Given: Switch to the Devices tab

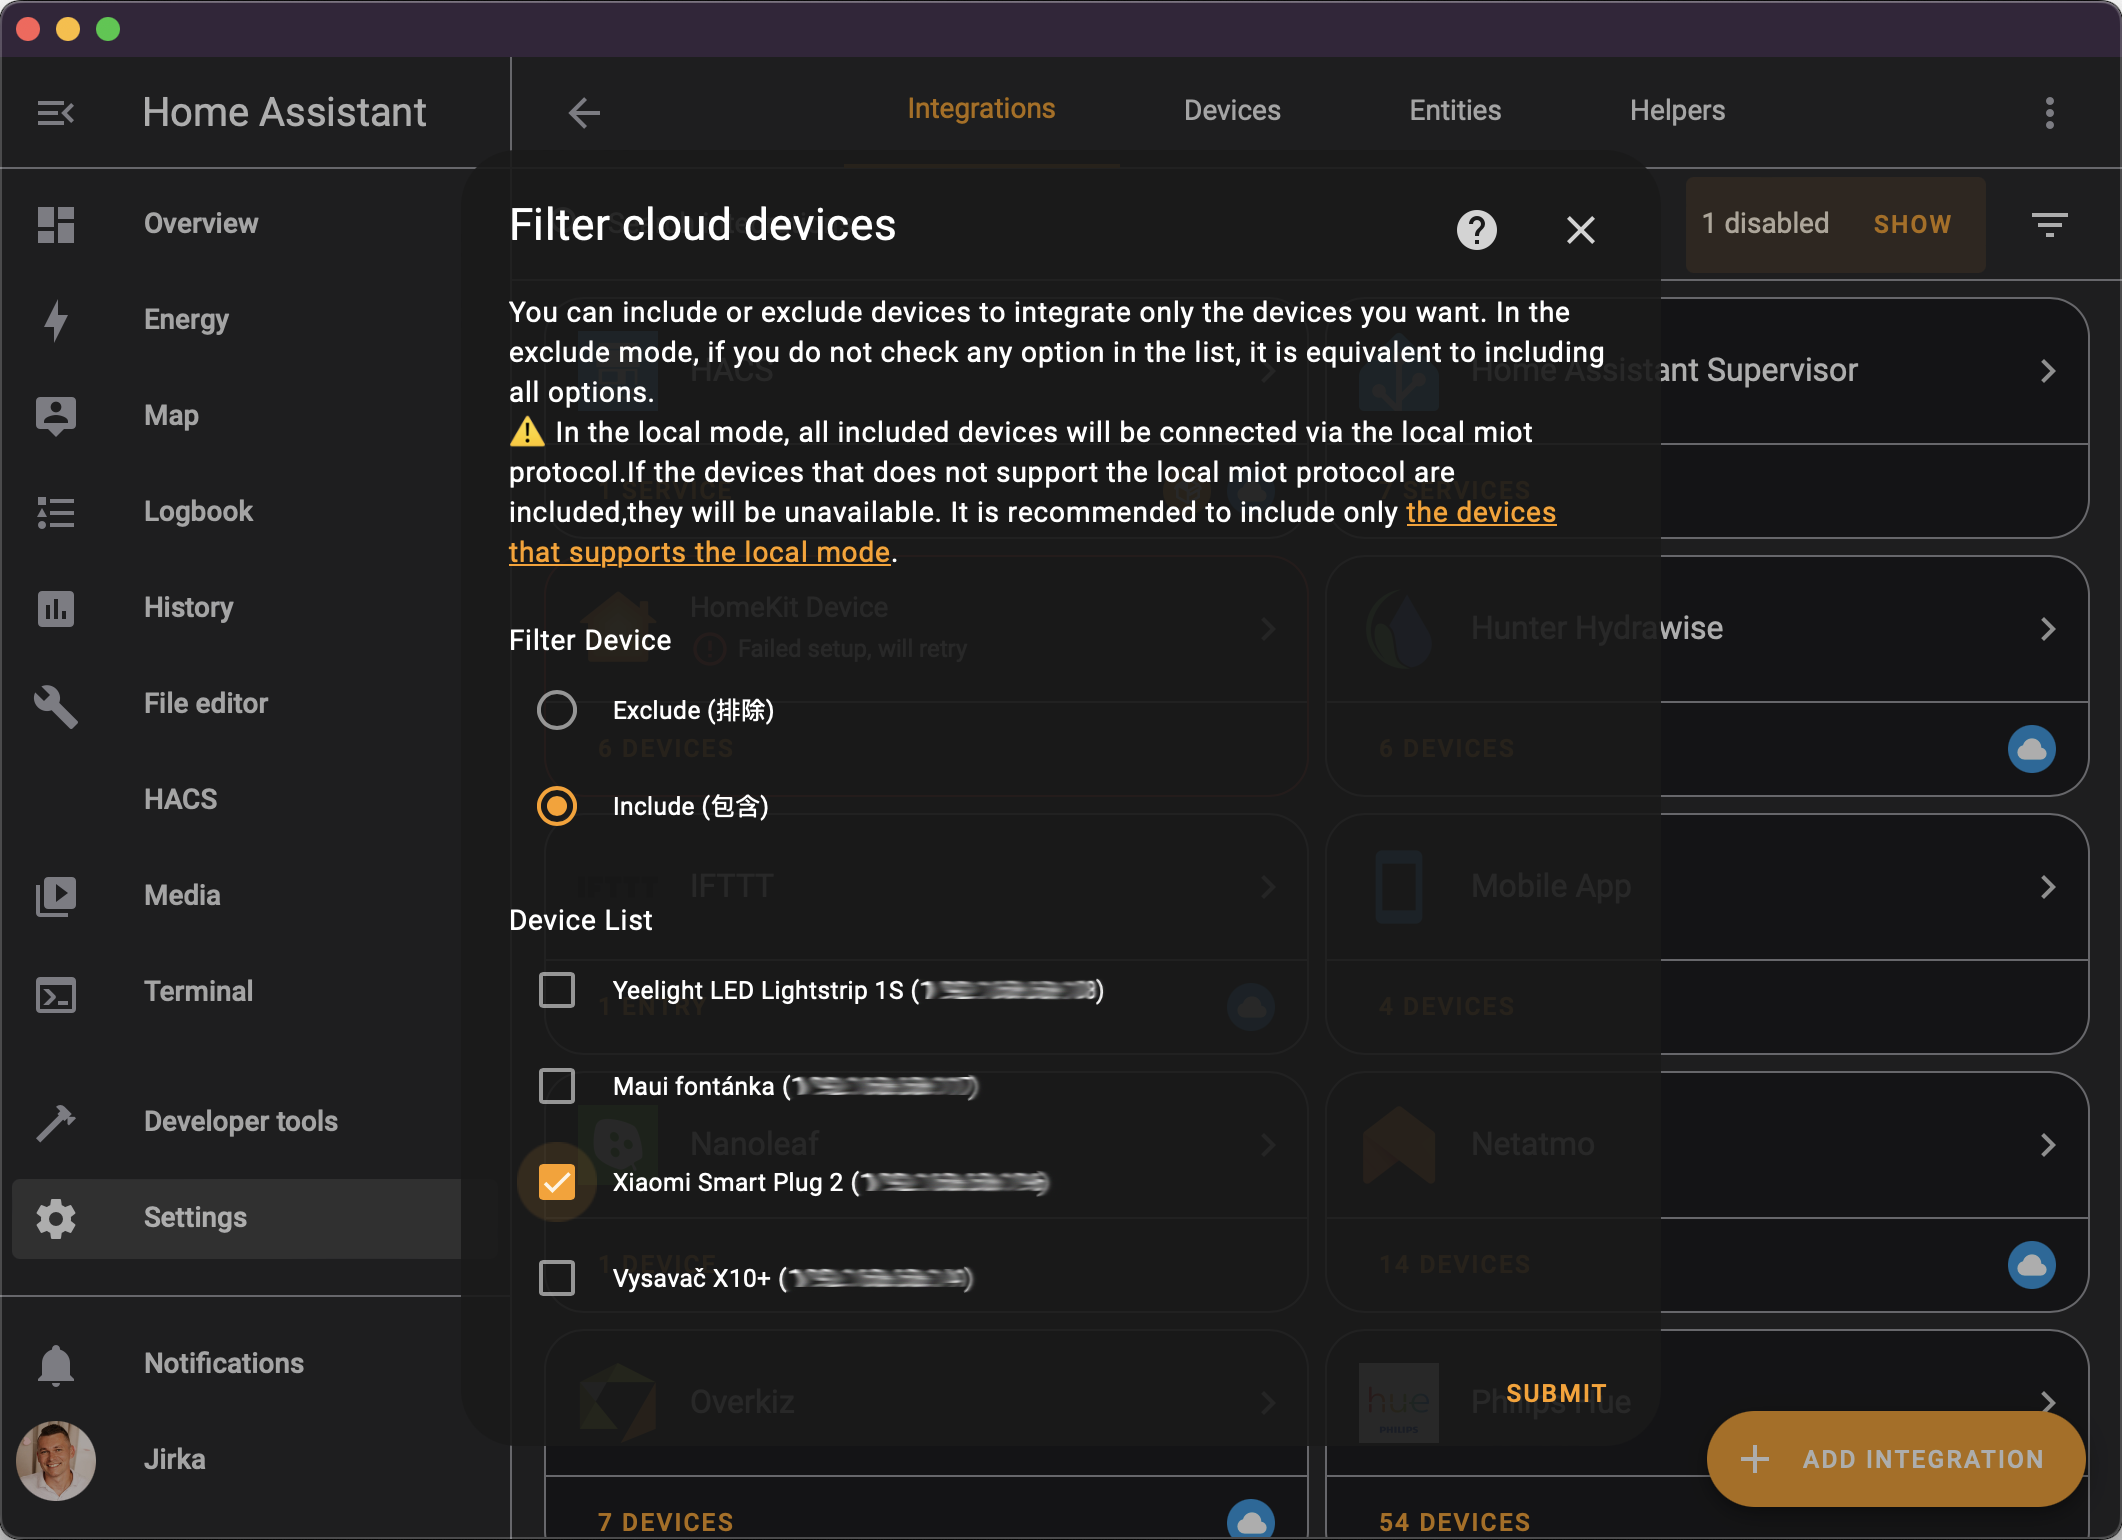Looking at the screenshot, I should pos(1232,111).
